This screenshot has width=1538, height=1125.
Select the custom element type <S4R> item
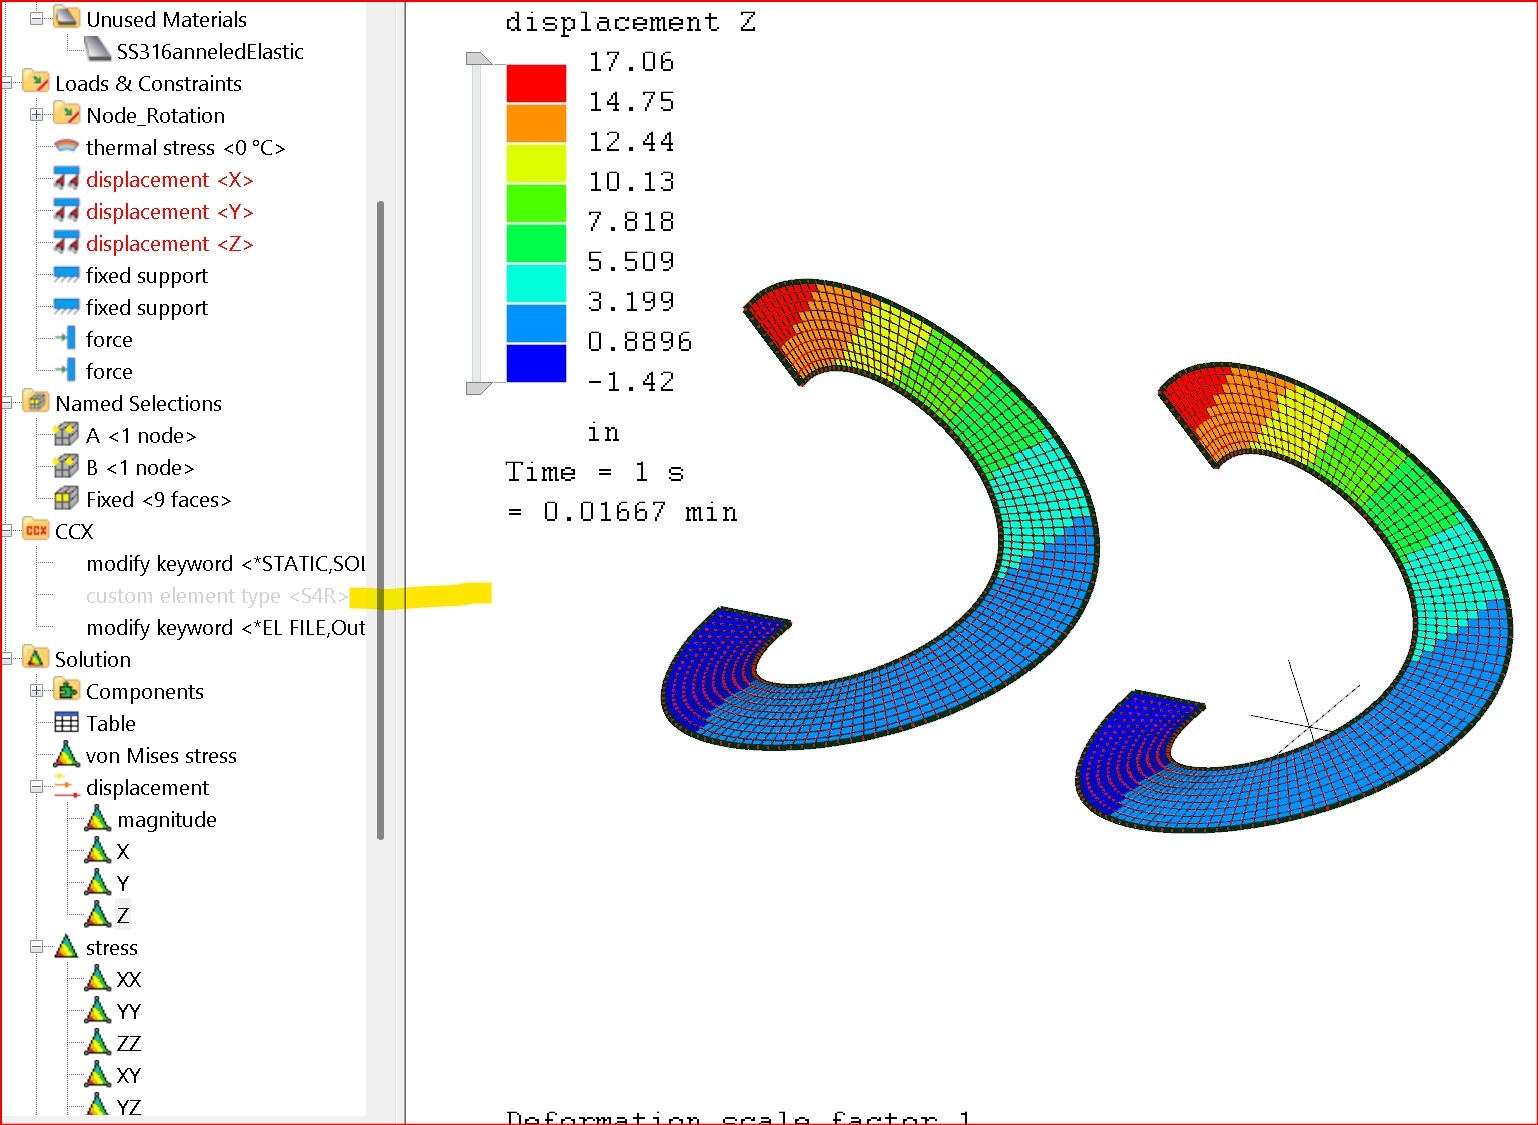tap(216, 596)
